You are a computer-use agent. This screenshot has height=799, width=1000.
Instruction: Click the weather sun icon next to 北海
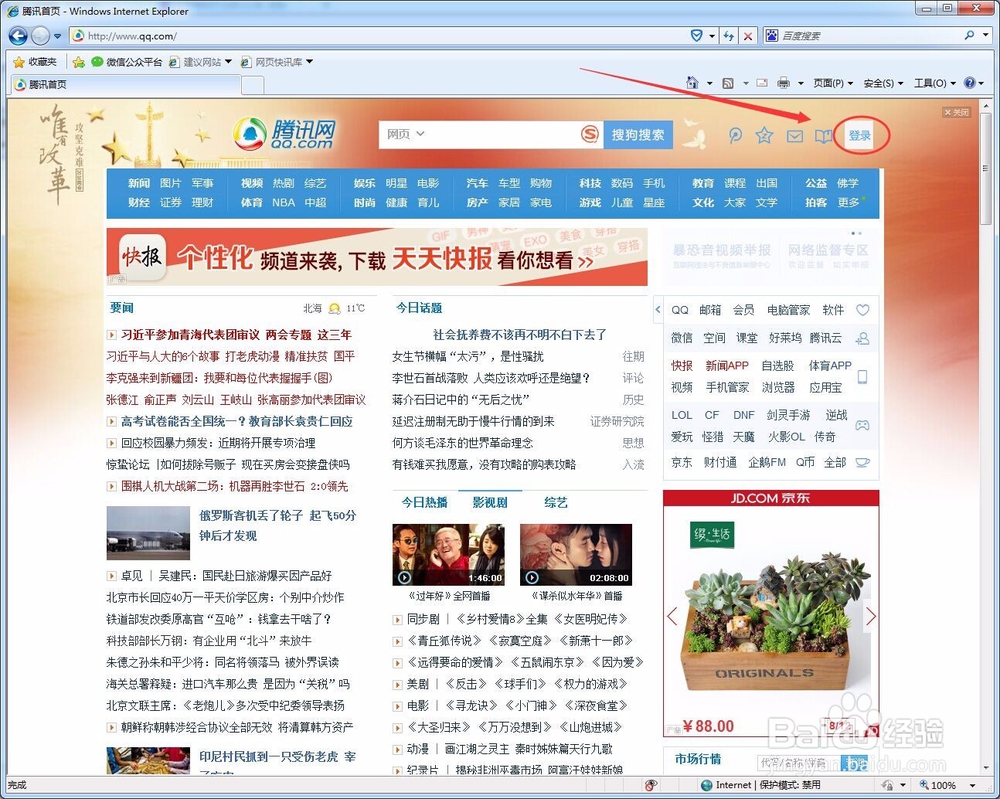click(x=334, y=309)
